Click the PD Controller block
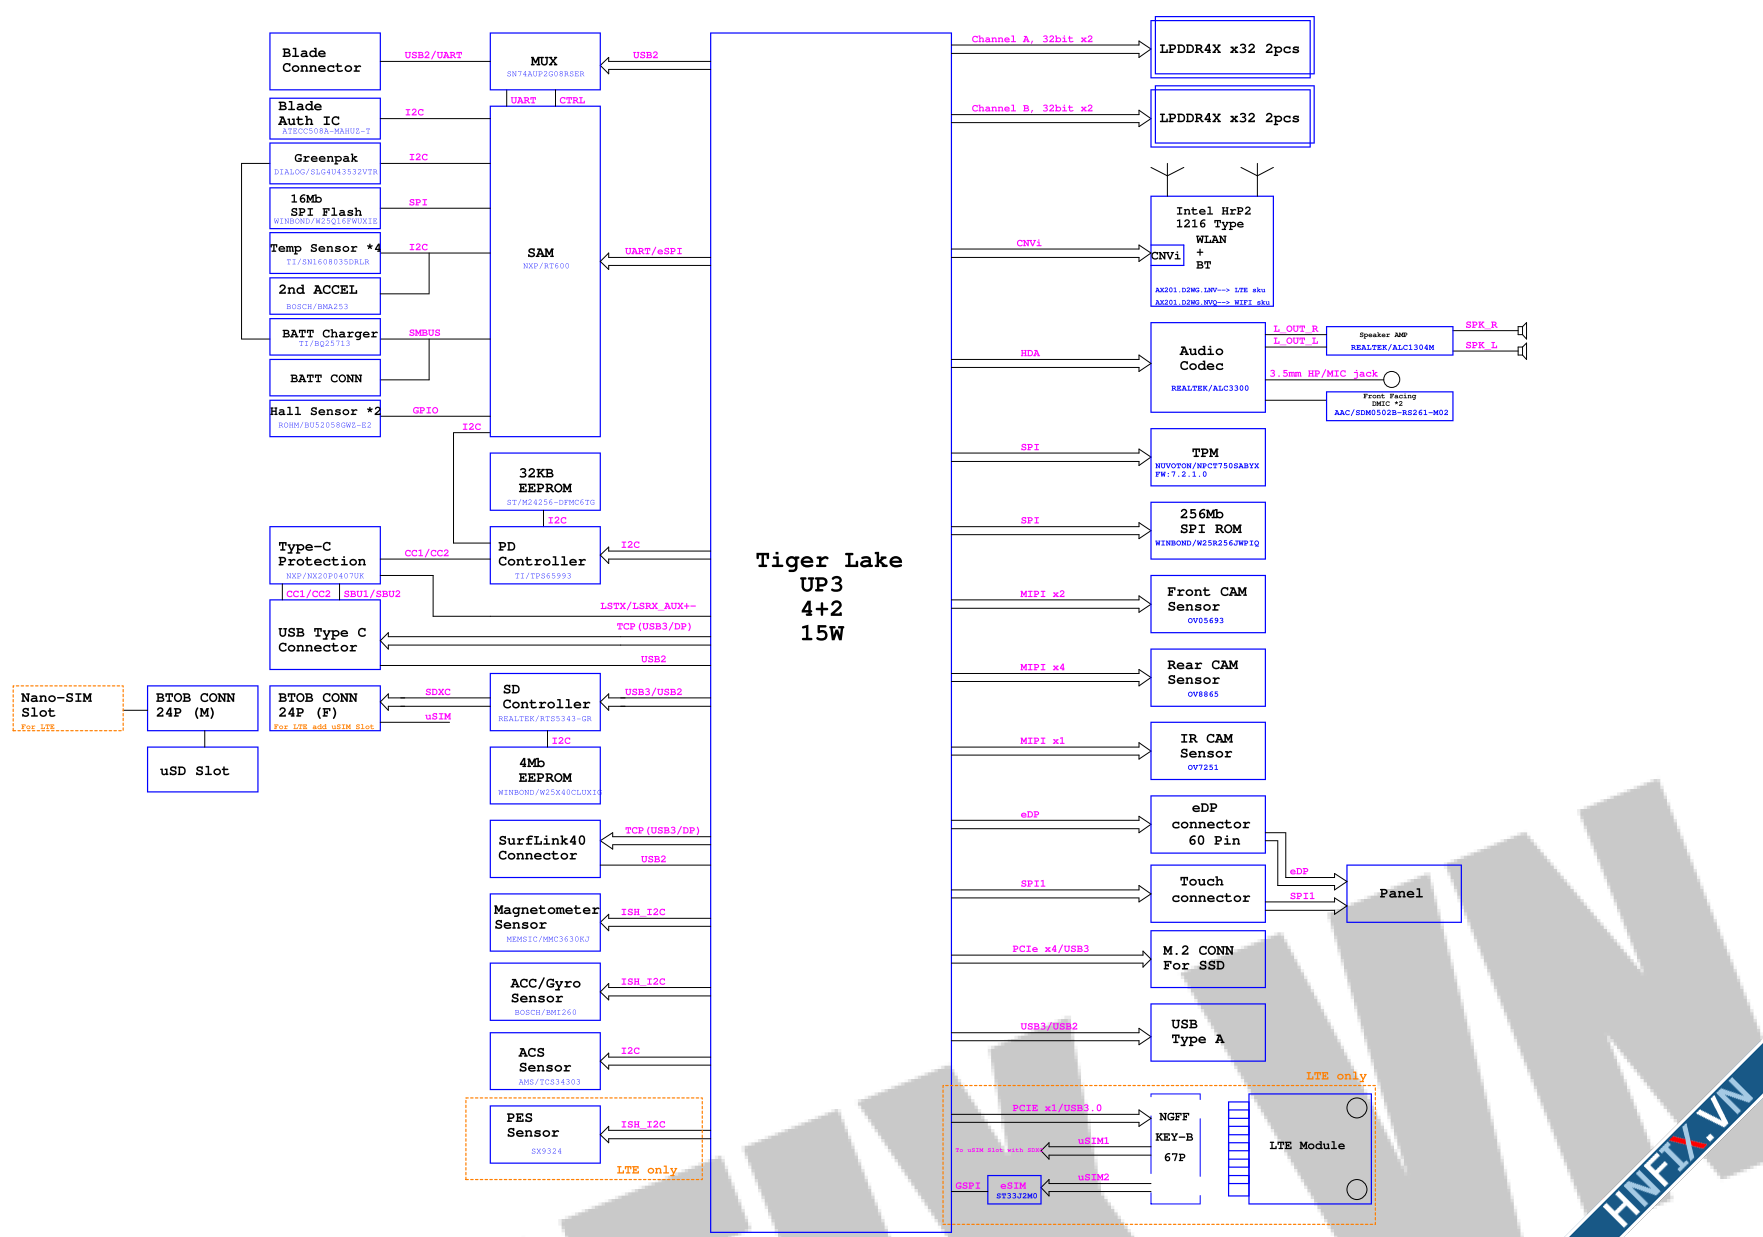Viewport: 1763px width, 1237px height. click(544, 555)
